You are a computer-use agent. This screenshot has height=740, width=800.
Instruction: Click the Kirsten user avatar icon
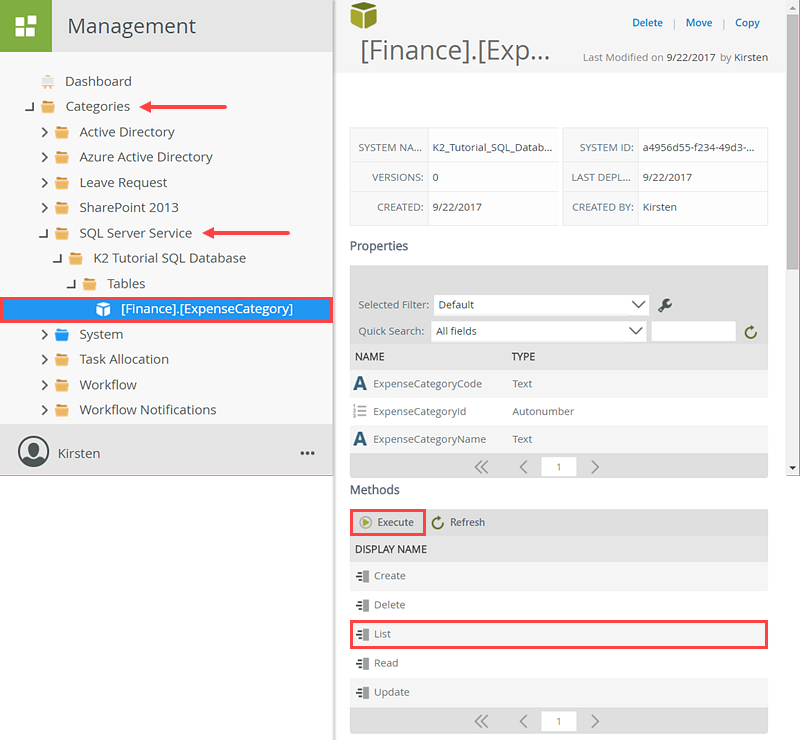(34, 452)
